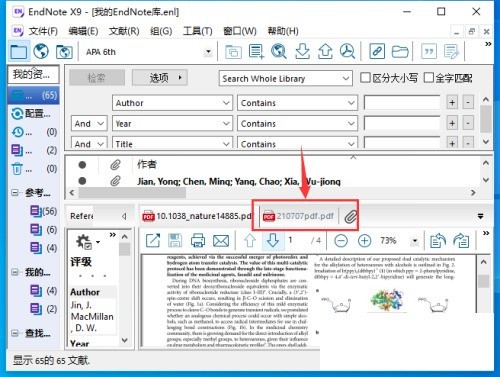Select Sync status 配置 group
The width and height of the screenshot is (500, 377).
32,114
